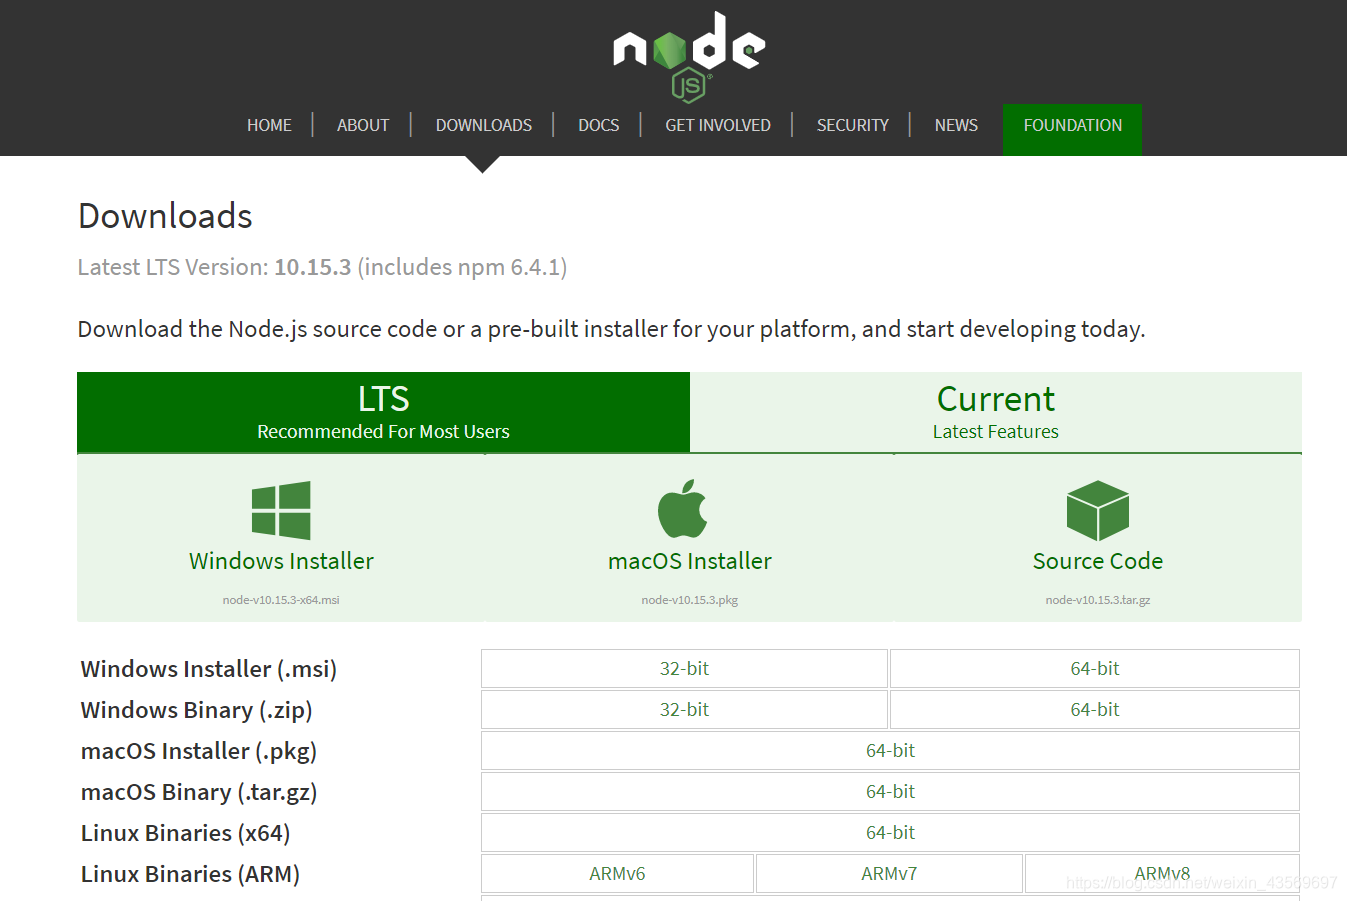Open the HOME menu item

[269, 125]
